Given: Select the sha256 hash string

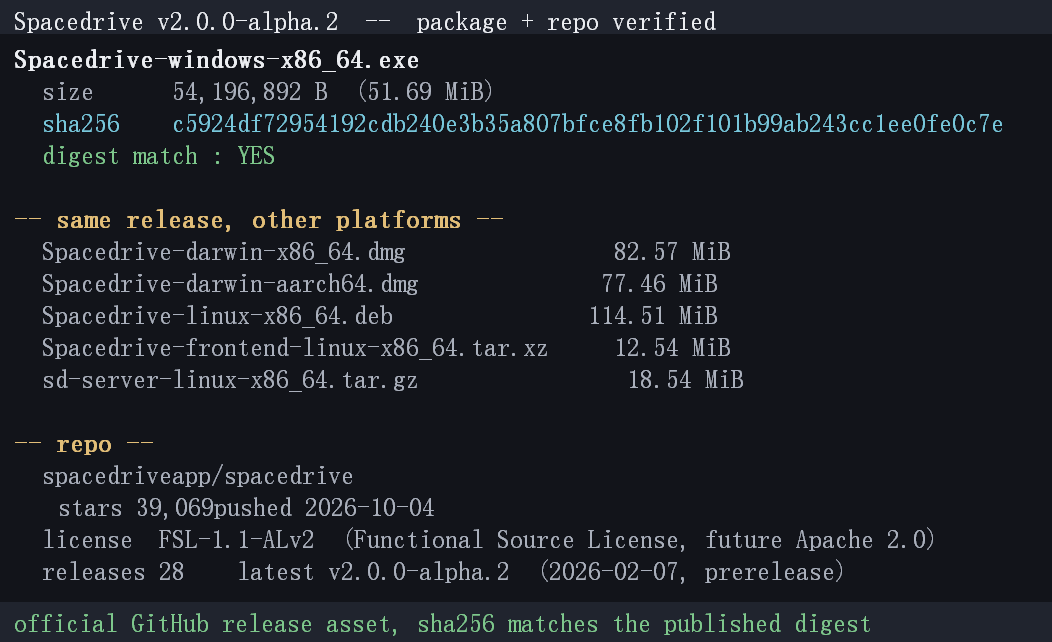Looking at the screenshot, I should click(588, 124).
